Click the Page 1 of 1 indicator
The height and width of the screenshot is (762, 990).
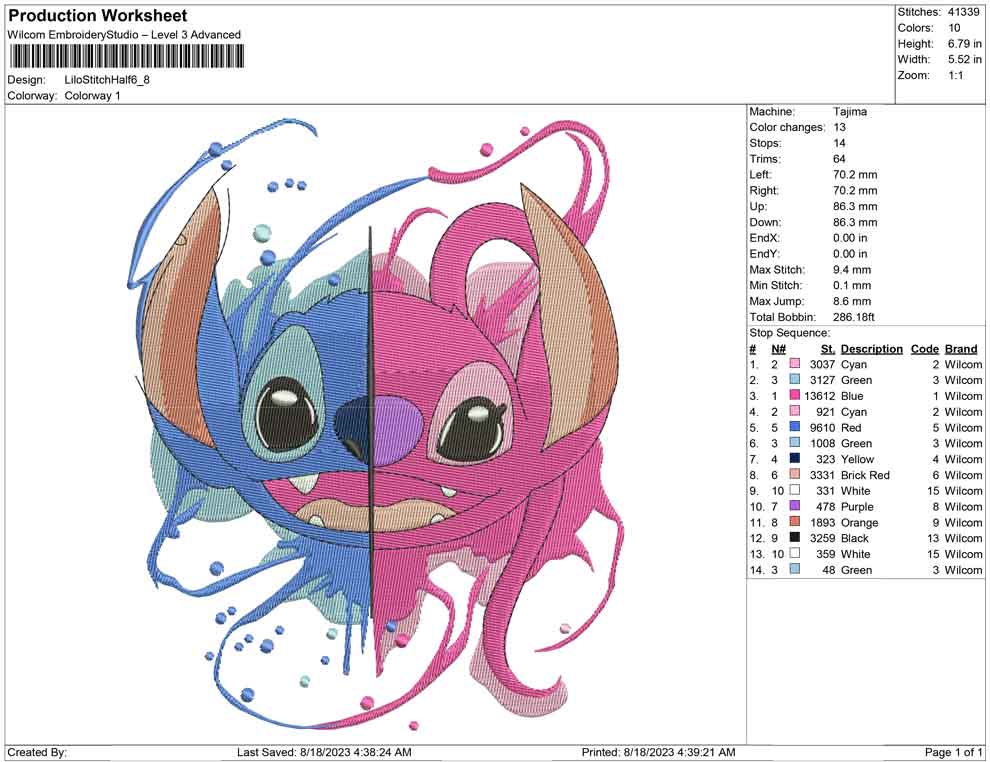tap(953, 753)
